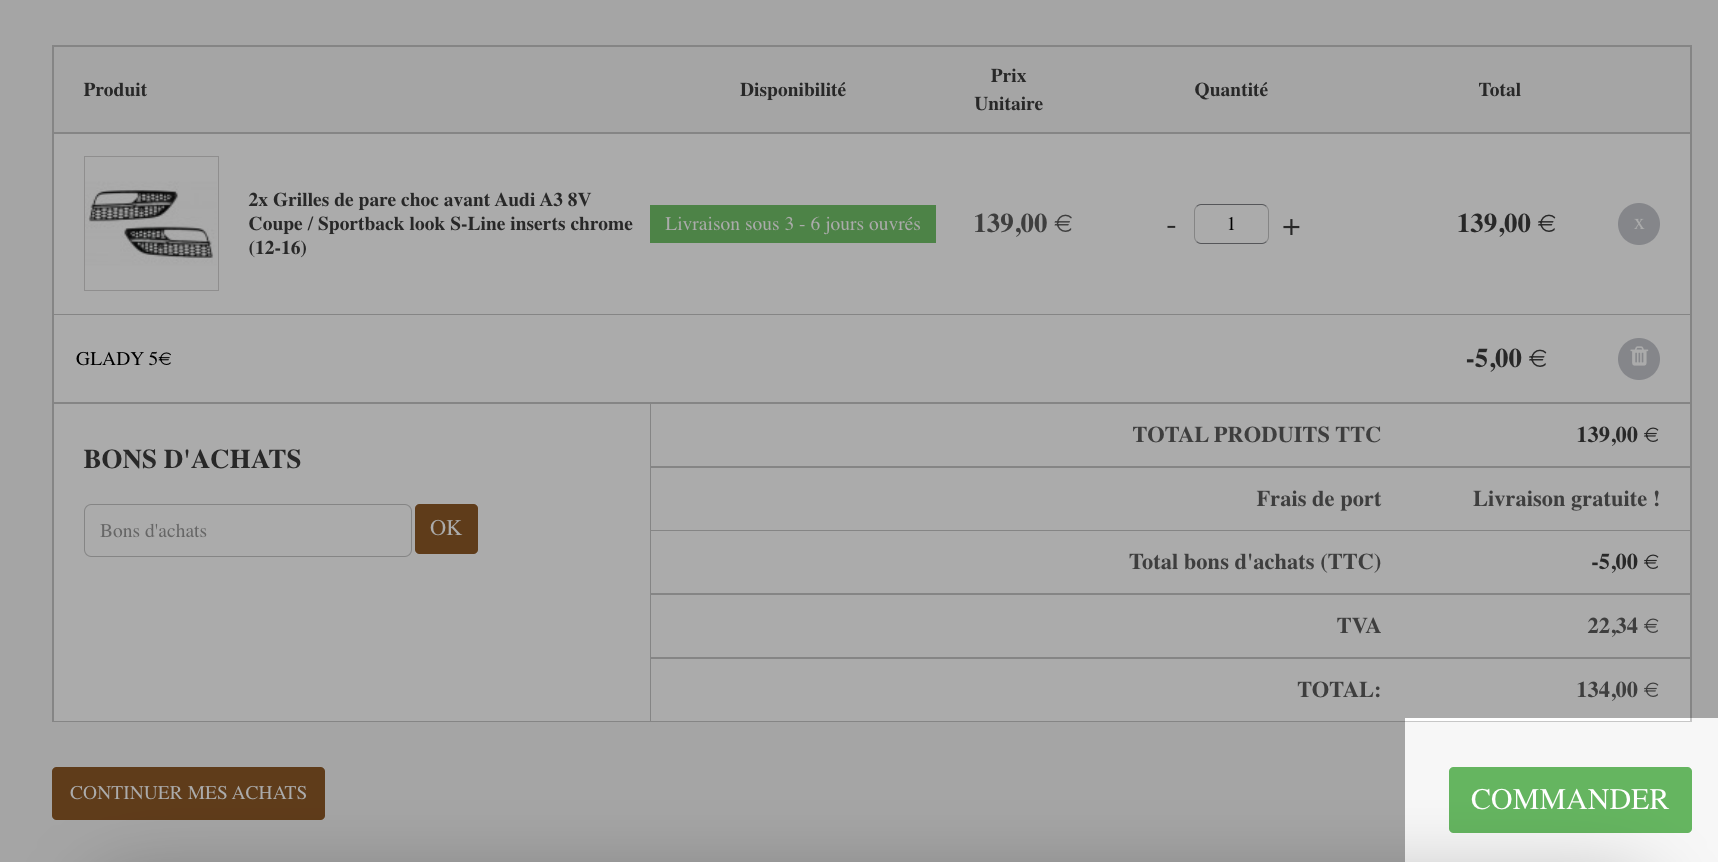Screen dimensions: 1718x862
Task: Delete the GLADY 5€ voucher with trash icon
Action: [1638, 358]
